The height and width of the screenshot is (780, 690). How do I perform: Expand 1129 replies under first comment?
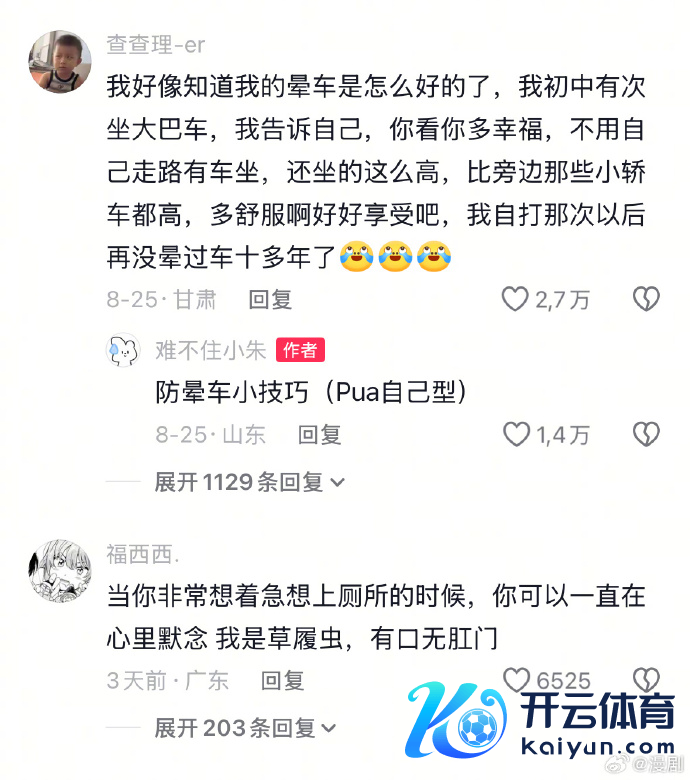pos(250,482)
